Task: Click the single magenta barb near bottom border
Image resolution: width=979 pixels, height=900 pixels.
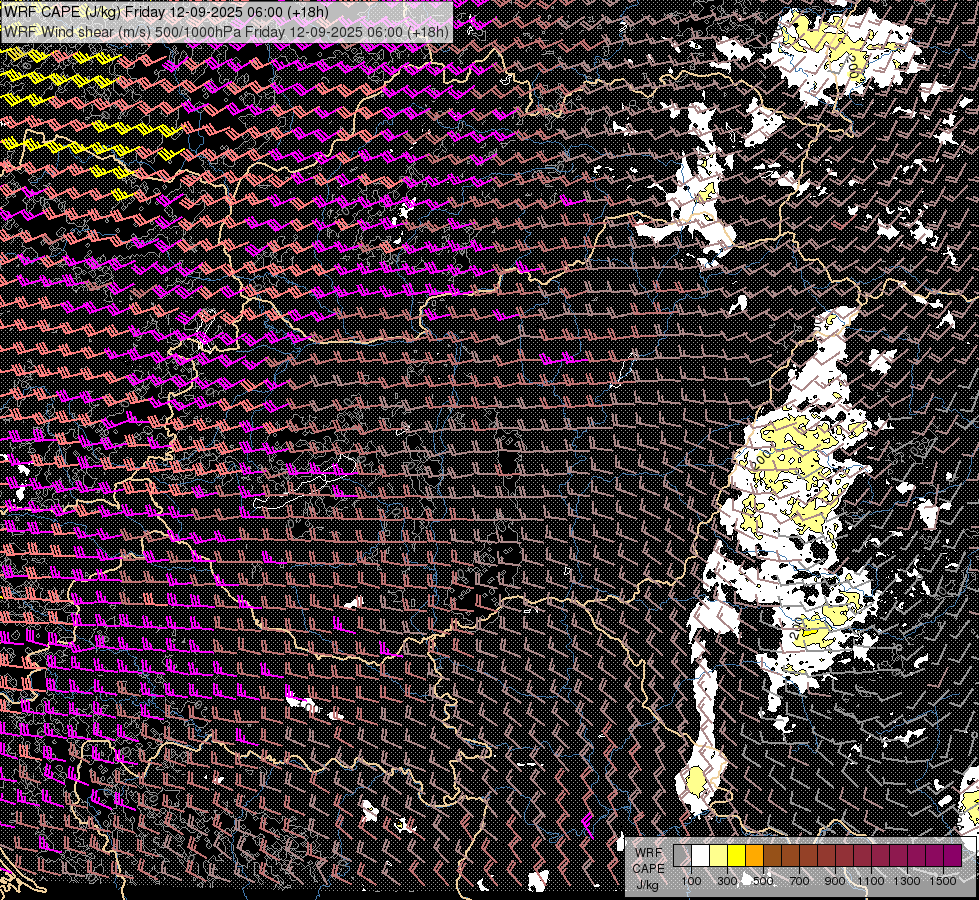Action: (x=588, y=824)
